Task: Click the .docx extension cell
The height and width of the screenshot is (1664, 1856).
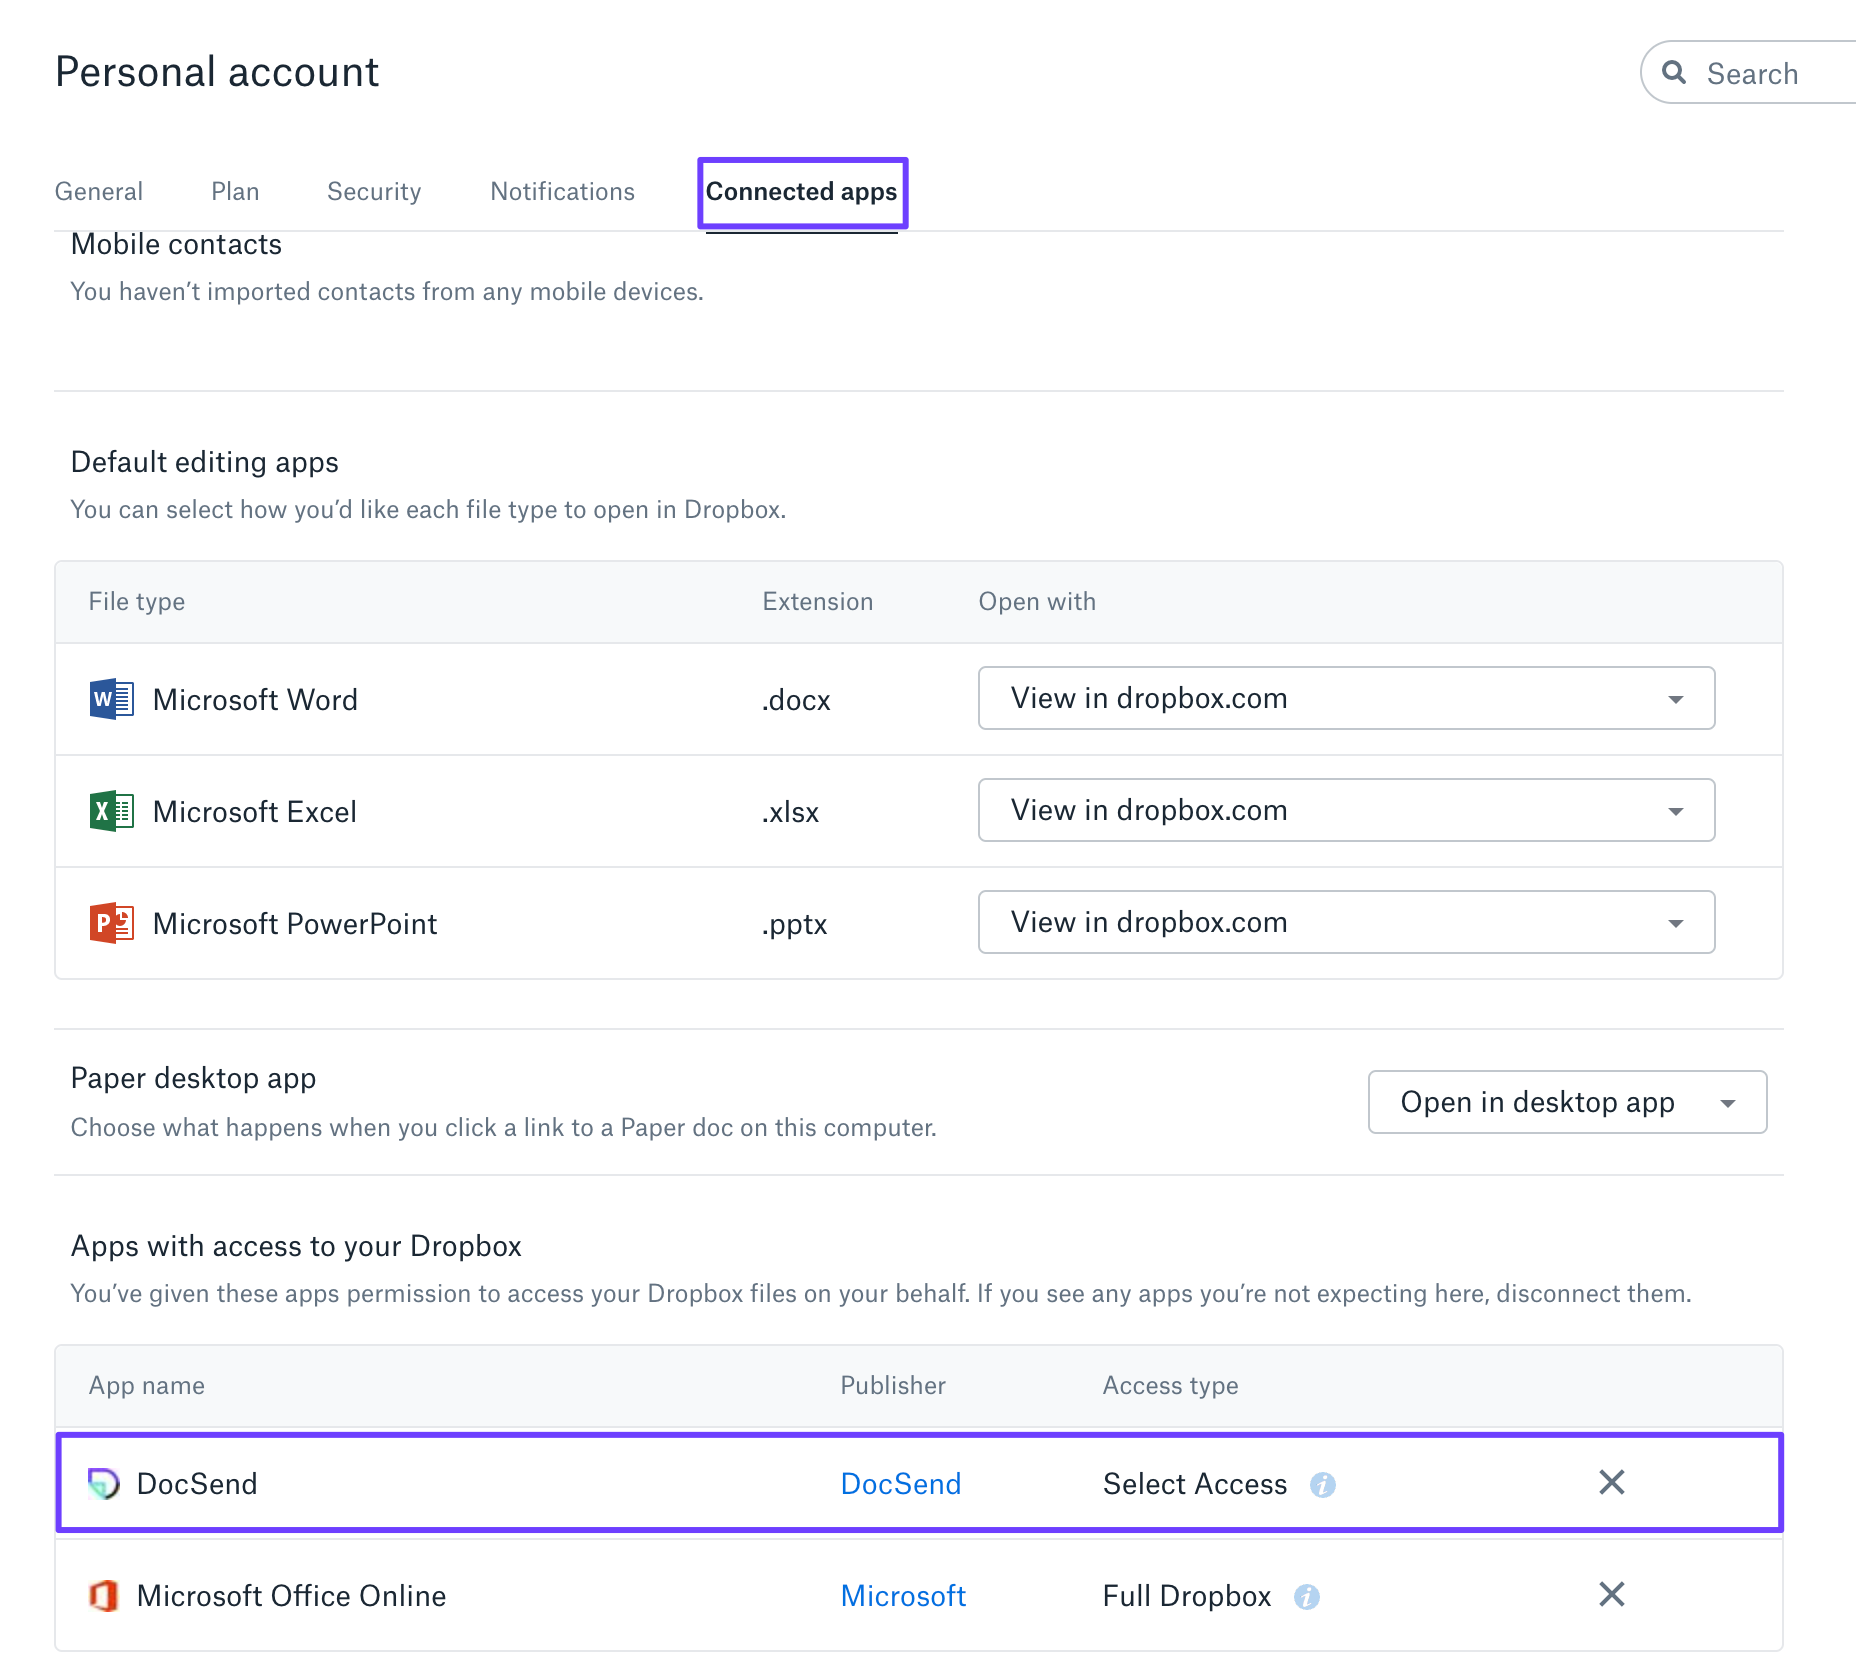Action: pyautogui.click(x=796, y=700)
